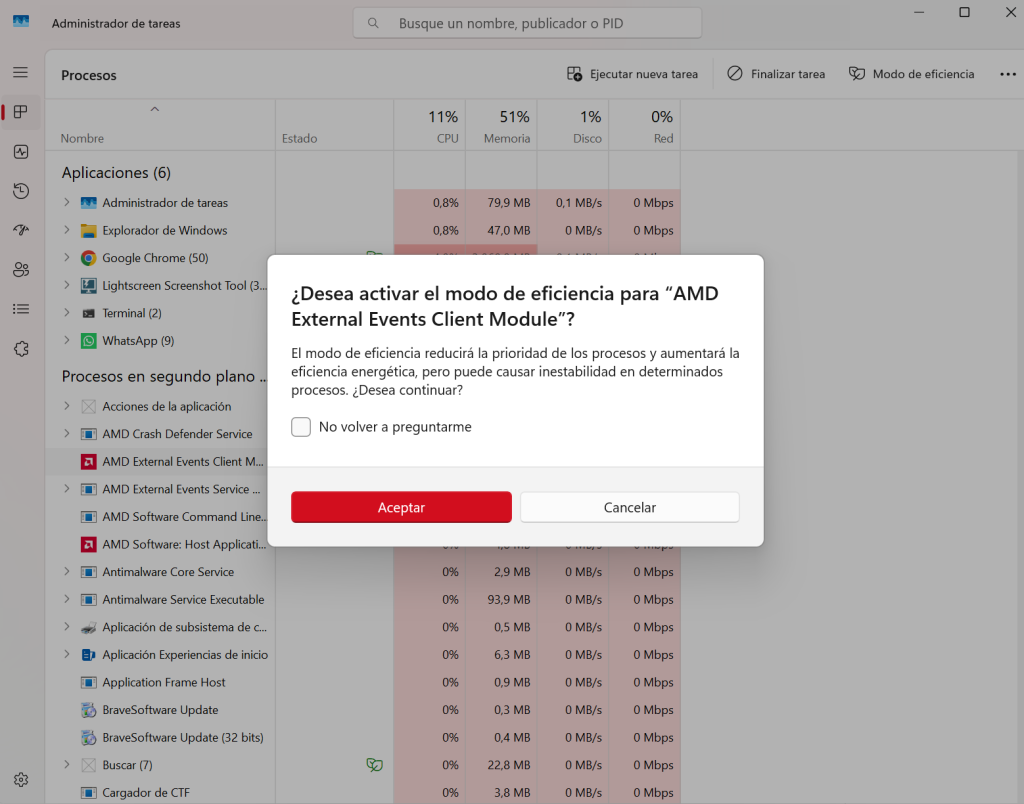Check the No volver a preguntarme checkbox
Viewport: 1024px width, 804px height.
pyautogui.click(x=301, y=427)
